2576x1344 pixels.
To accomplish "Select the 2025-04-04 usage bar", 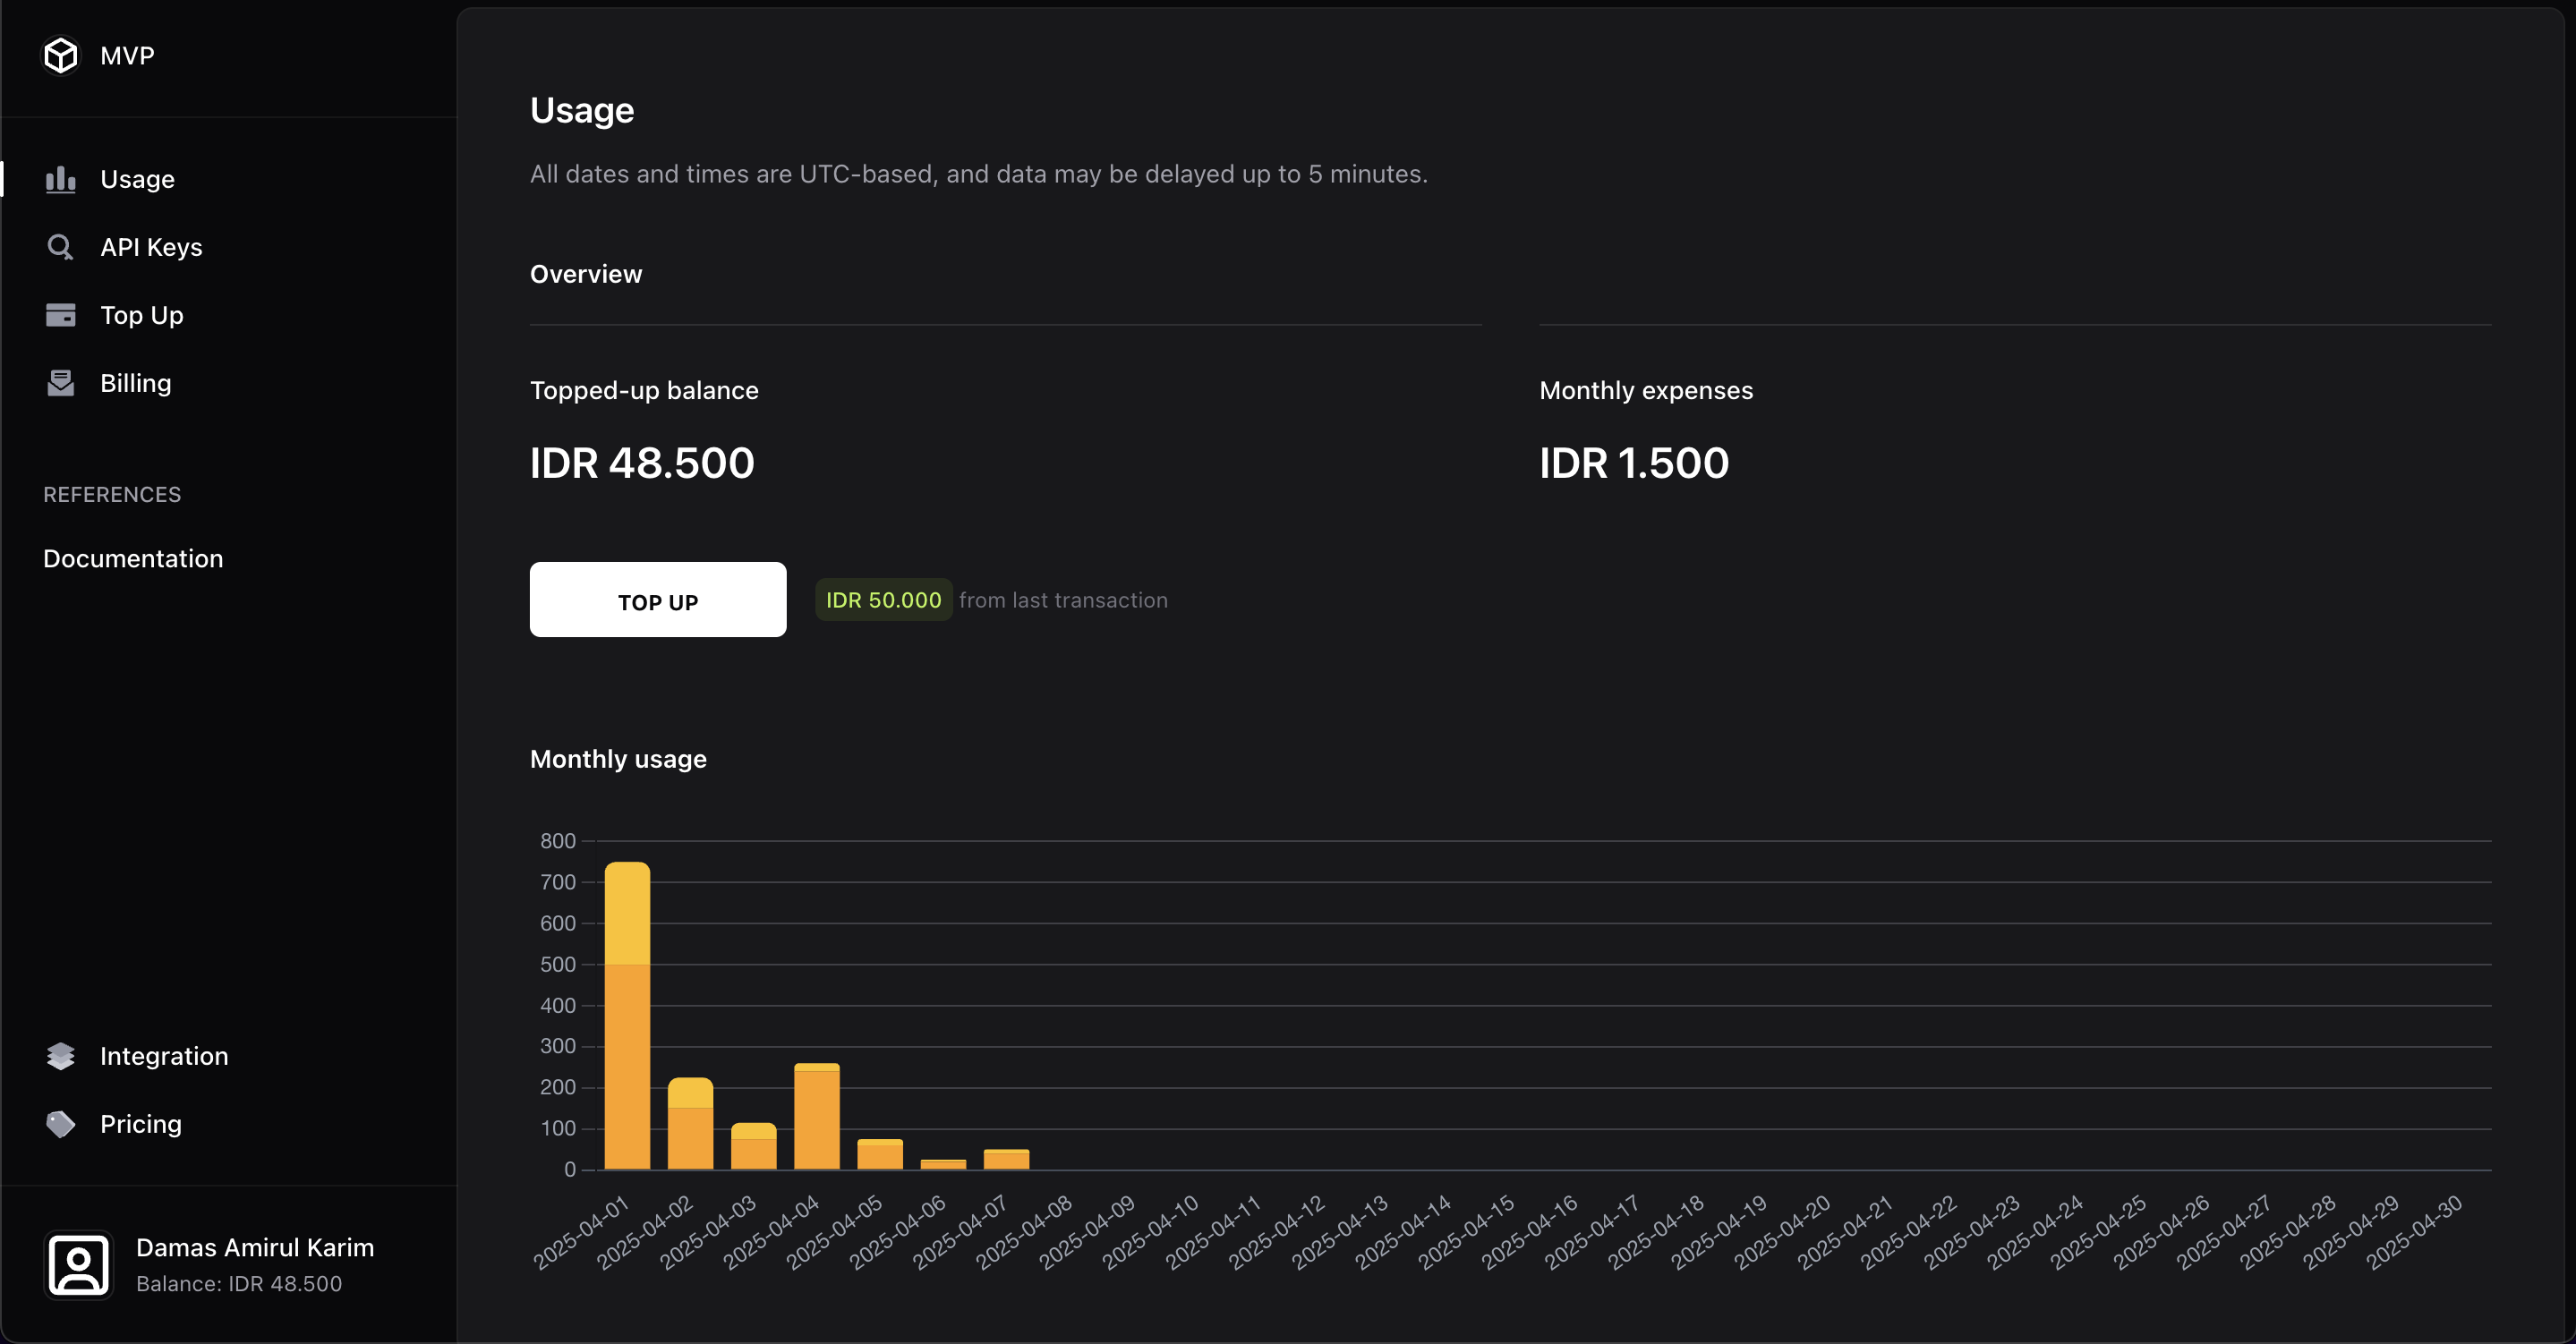I will pos(816,1117).
